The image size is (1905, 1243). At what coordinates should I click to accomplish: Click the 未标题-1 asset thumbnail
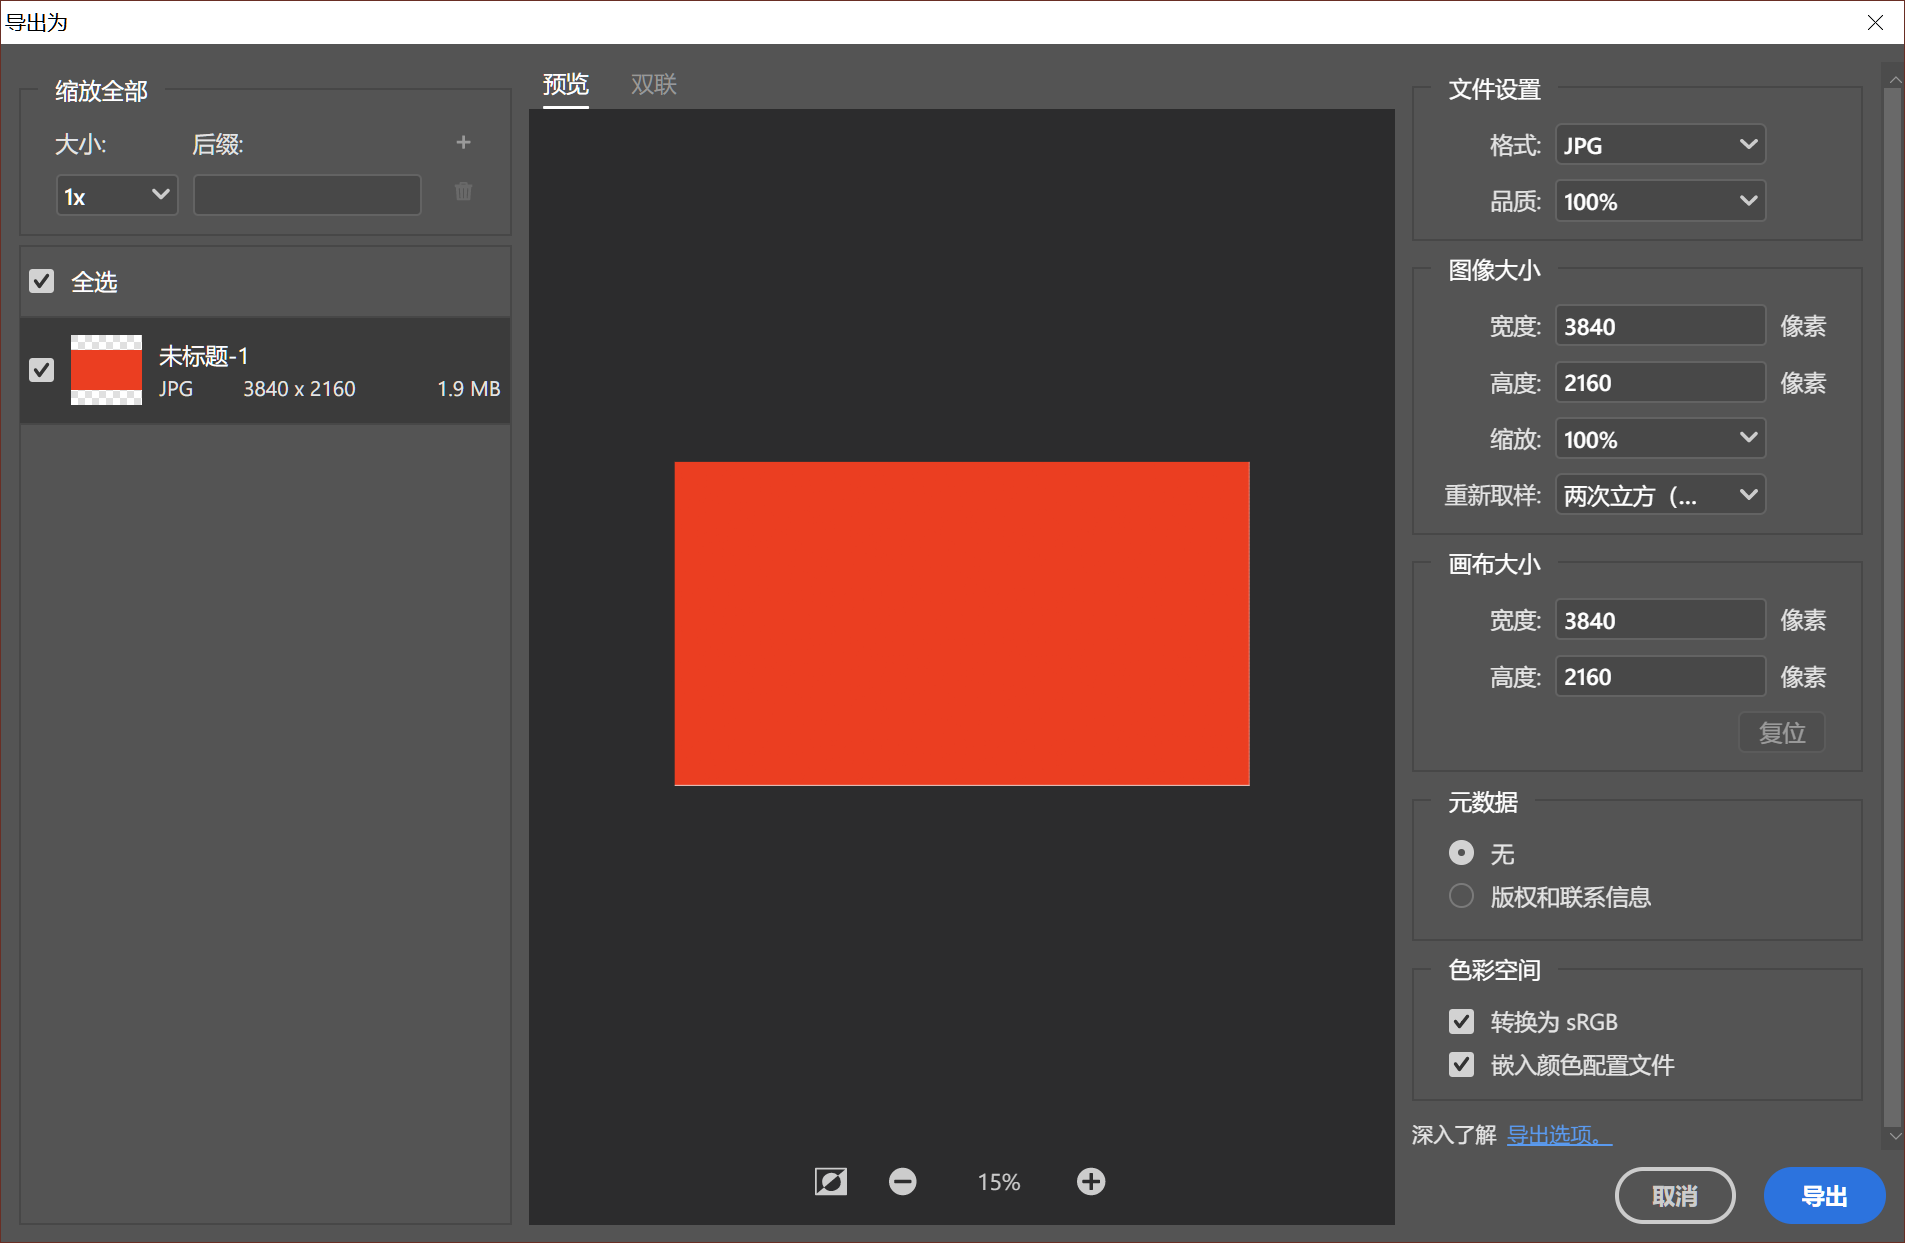106,369
